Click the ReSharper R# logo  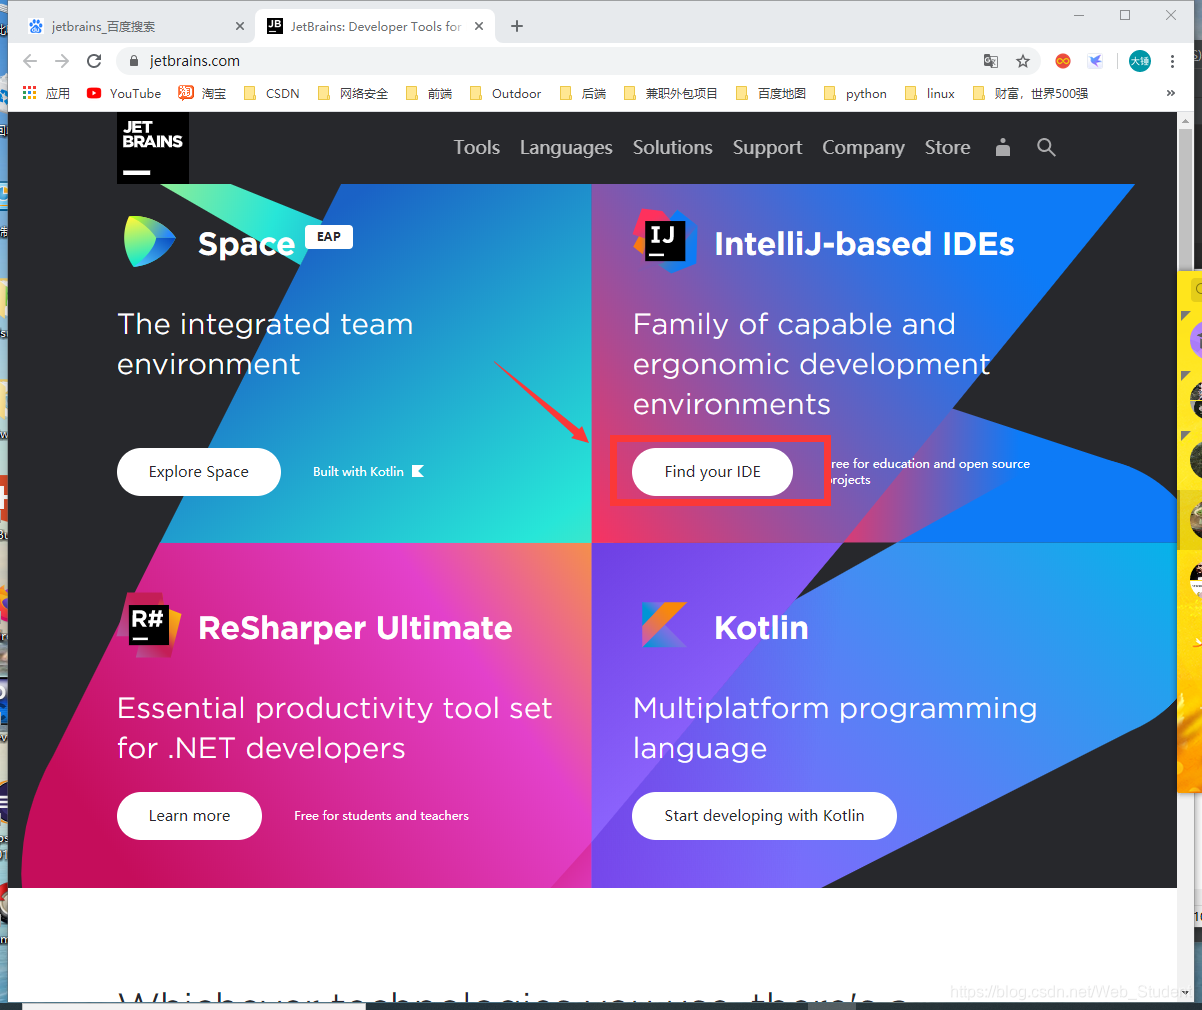coord(150,625)
